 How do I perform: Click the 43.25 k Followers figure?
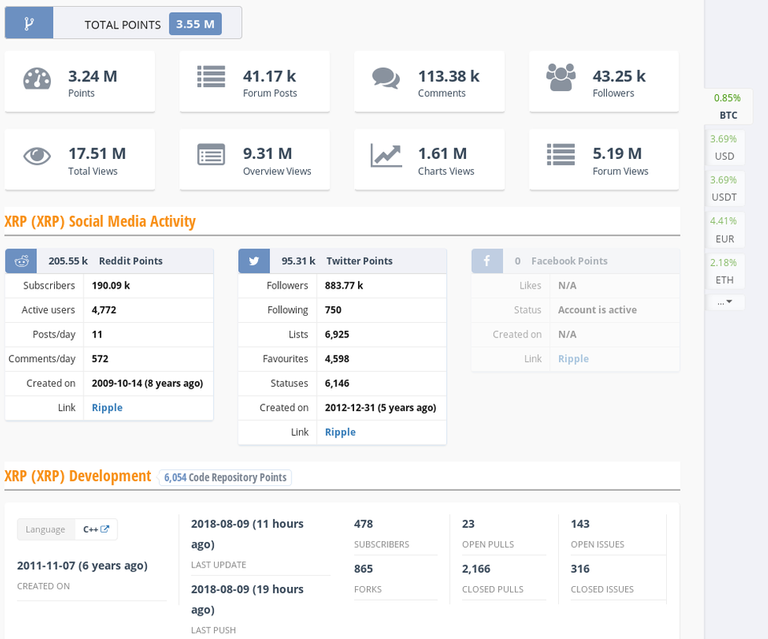(x=619, y=76)
